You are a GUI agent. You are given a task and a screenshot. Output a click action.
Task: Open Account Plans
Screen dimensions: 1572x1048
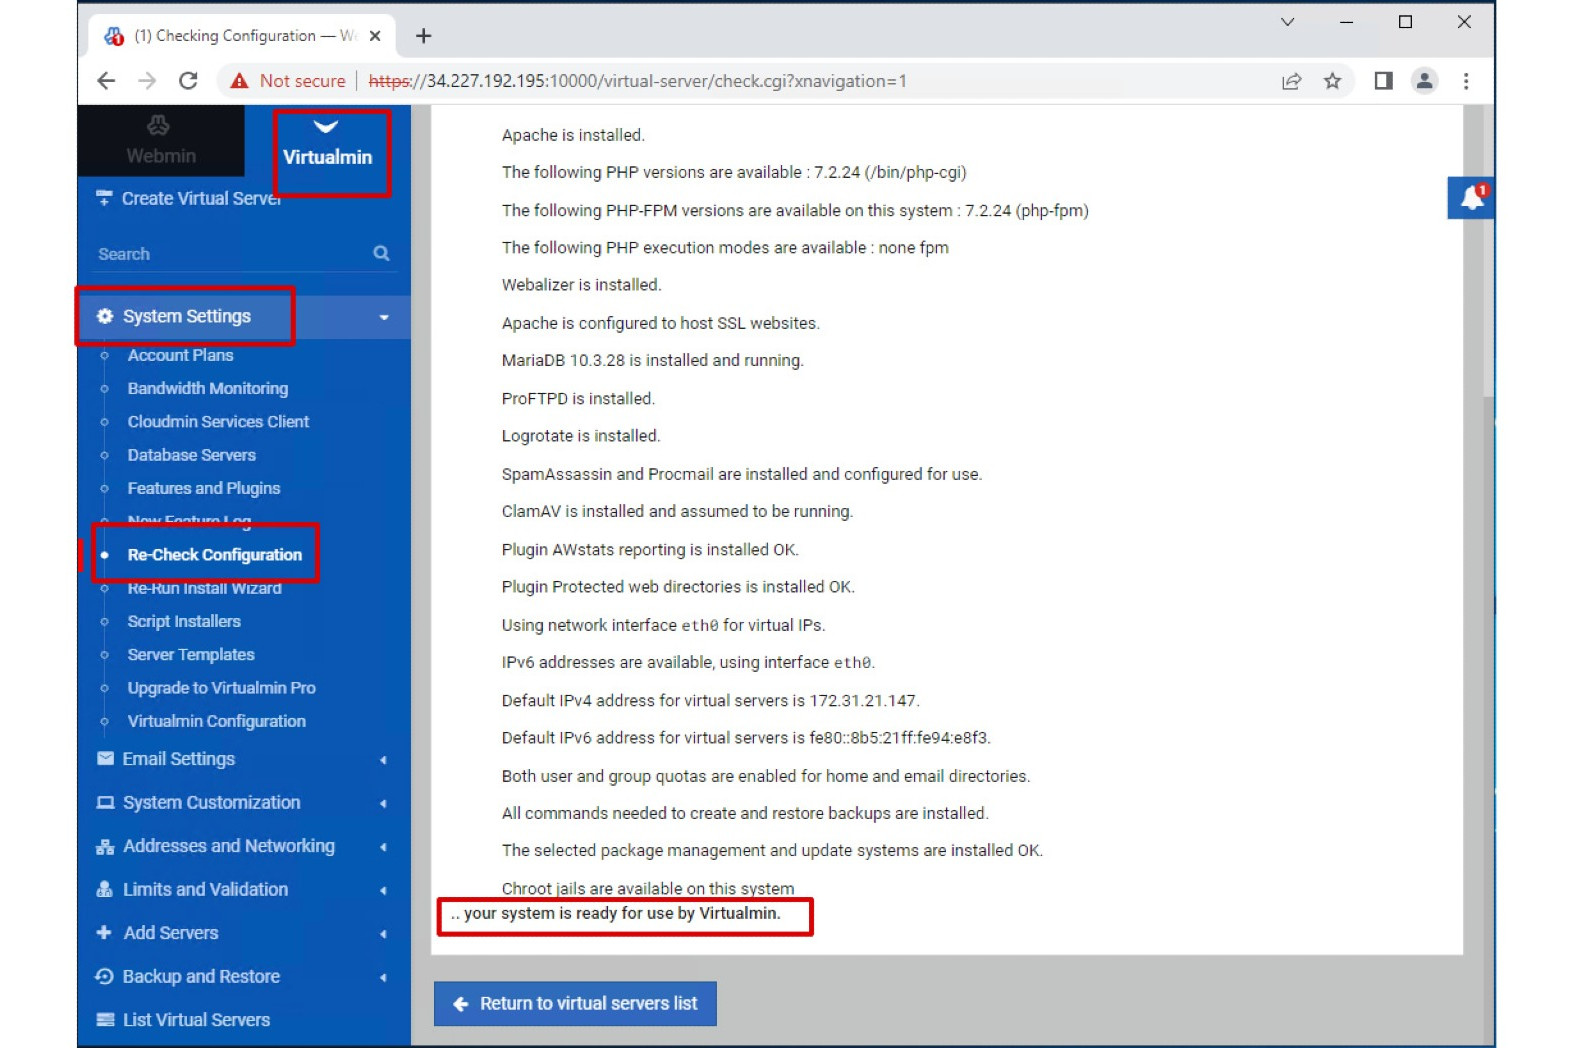pos(180,355)
